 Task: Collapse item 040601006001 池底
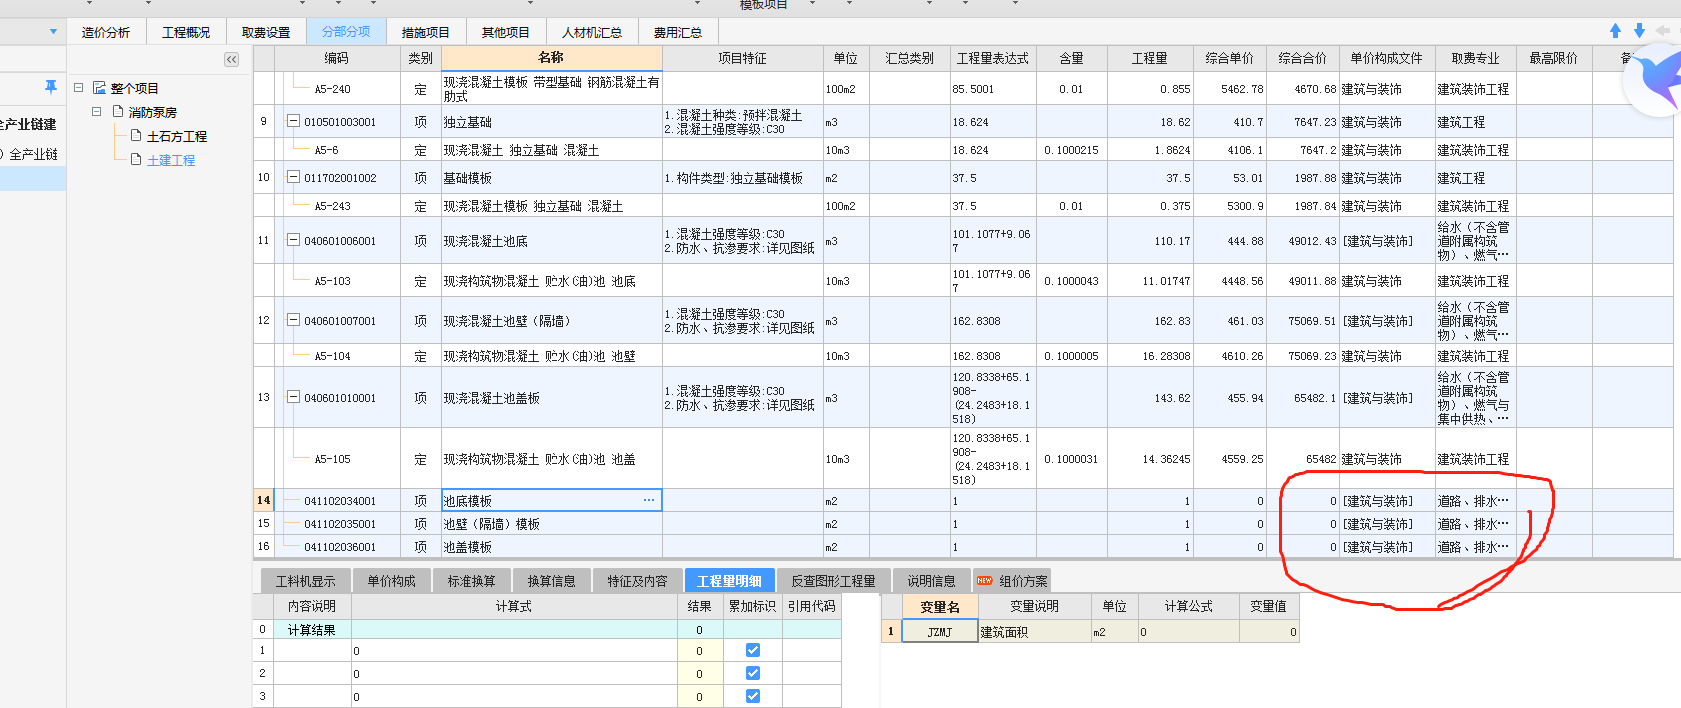coord(293,240)
